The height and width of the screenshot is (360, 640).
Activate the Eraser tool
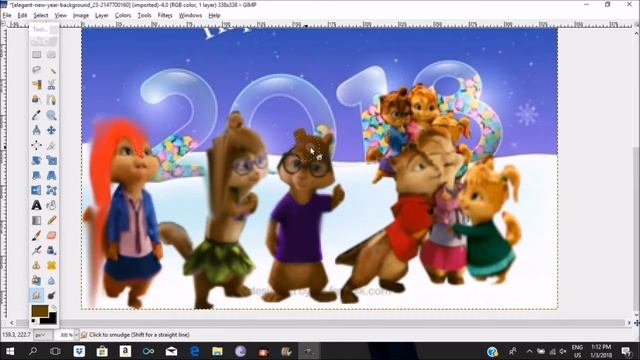click(51, 236)
